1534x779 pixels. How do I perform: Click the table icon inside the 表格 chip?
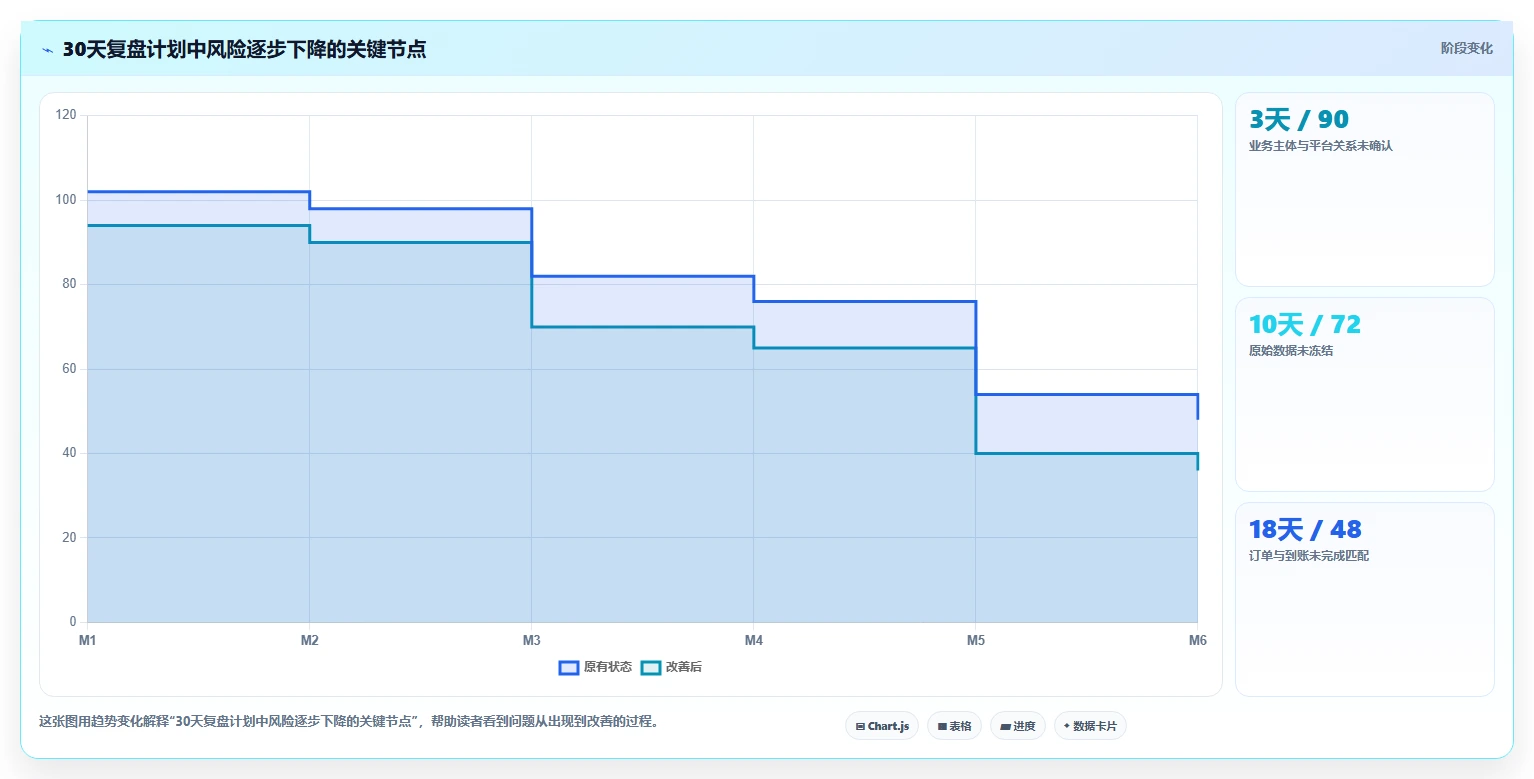(x=942, y=727)
